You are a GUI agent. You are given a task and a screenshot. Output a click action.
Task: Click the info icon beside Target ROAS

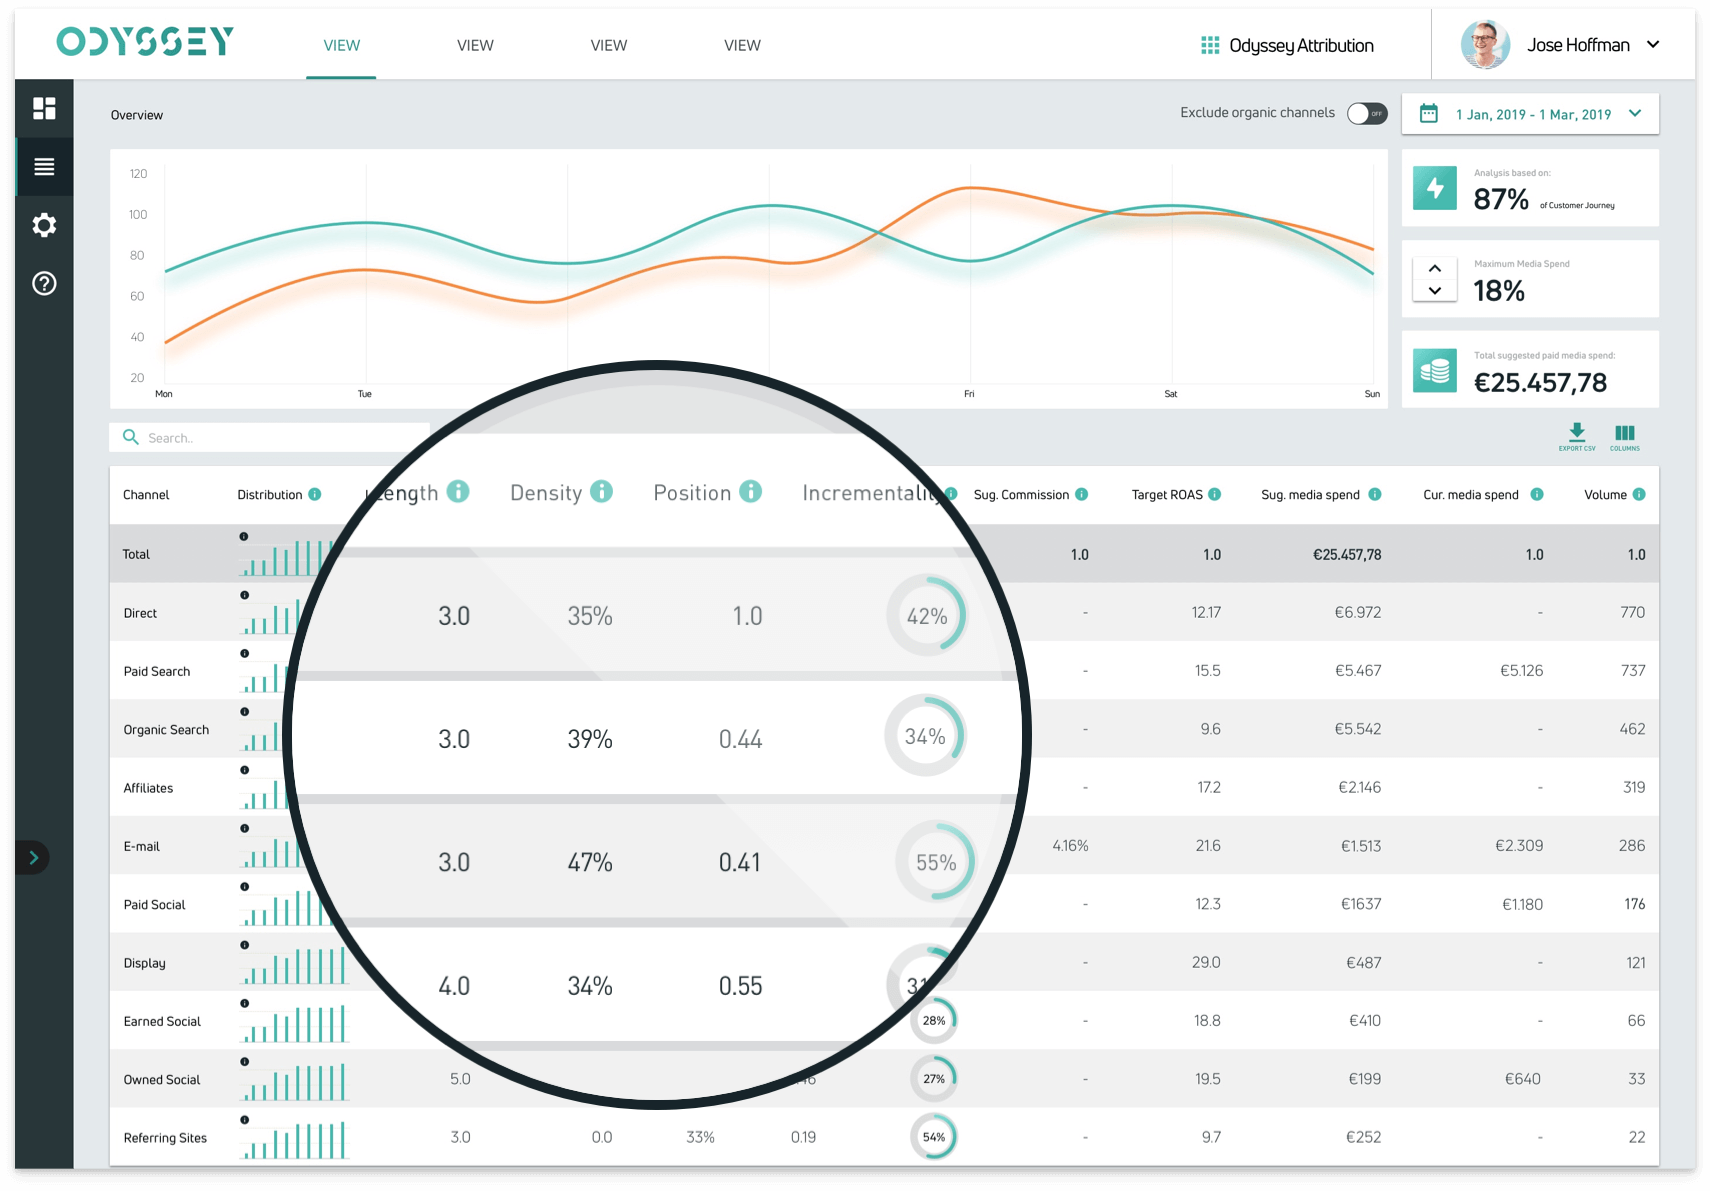[1214, 494]
